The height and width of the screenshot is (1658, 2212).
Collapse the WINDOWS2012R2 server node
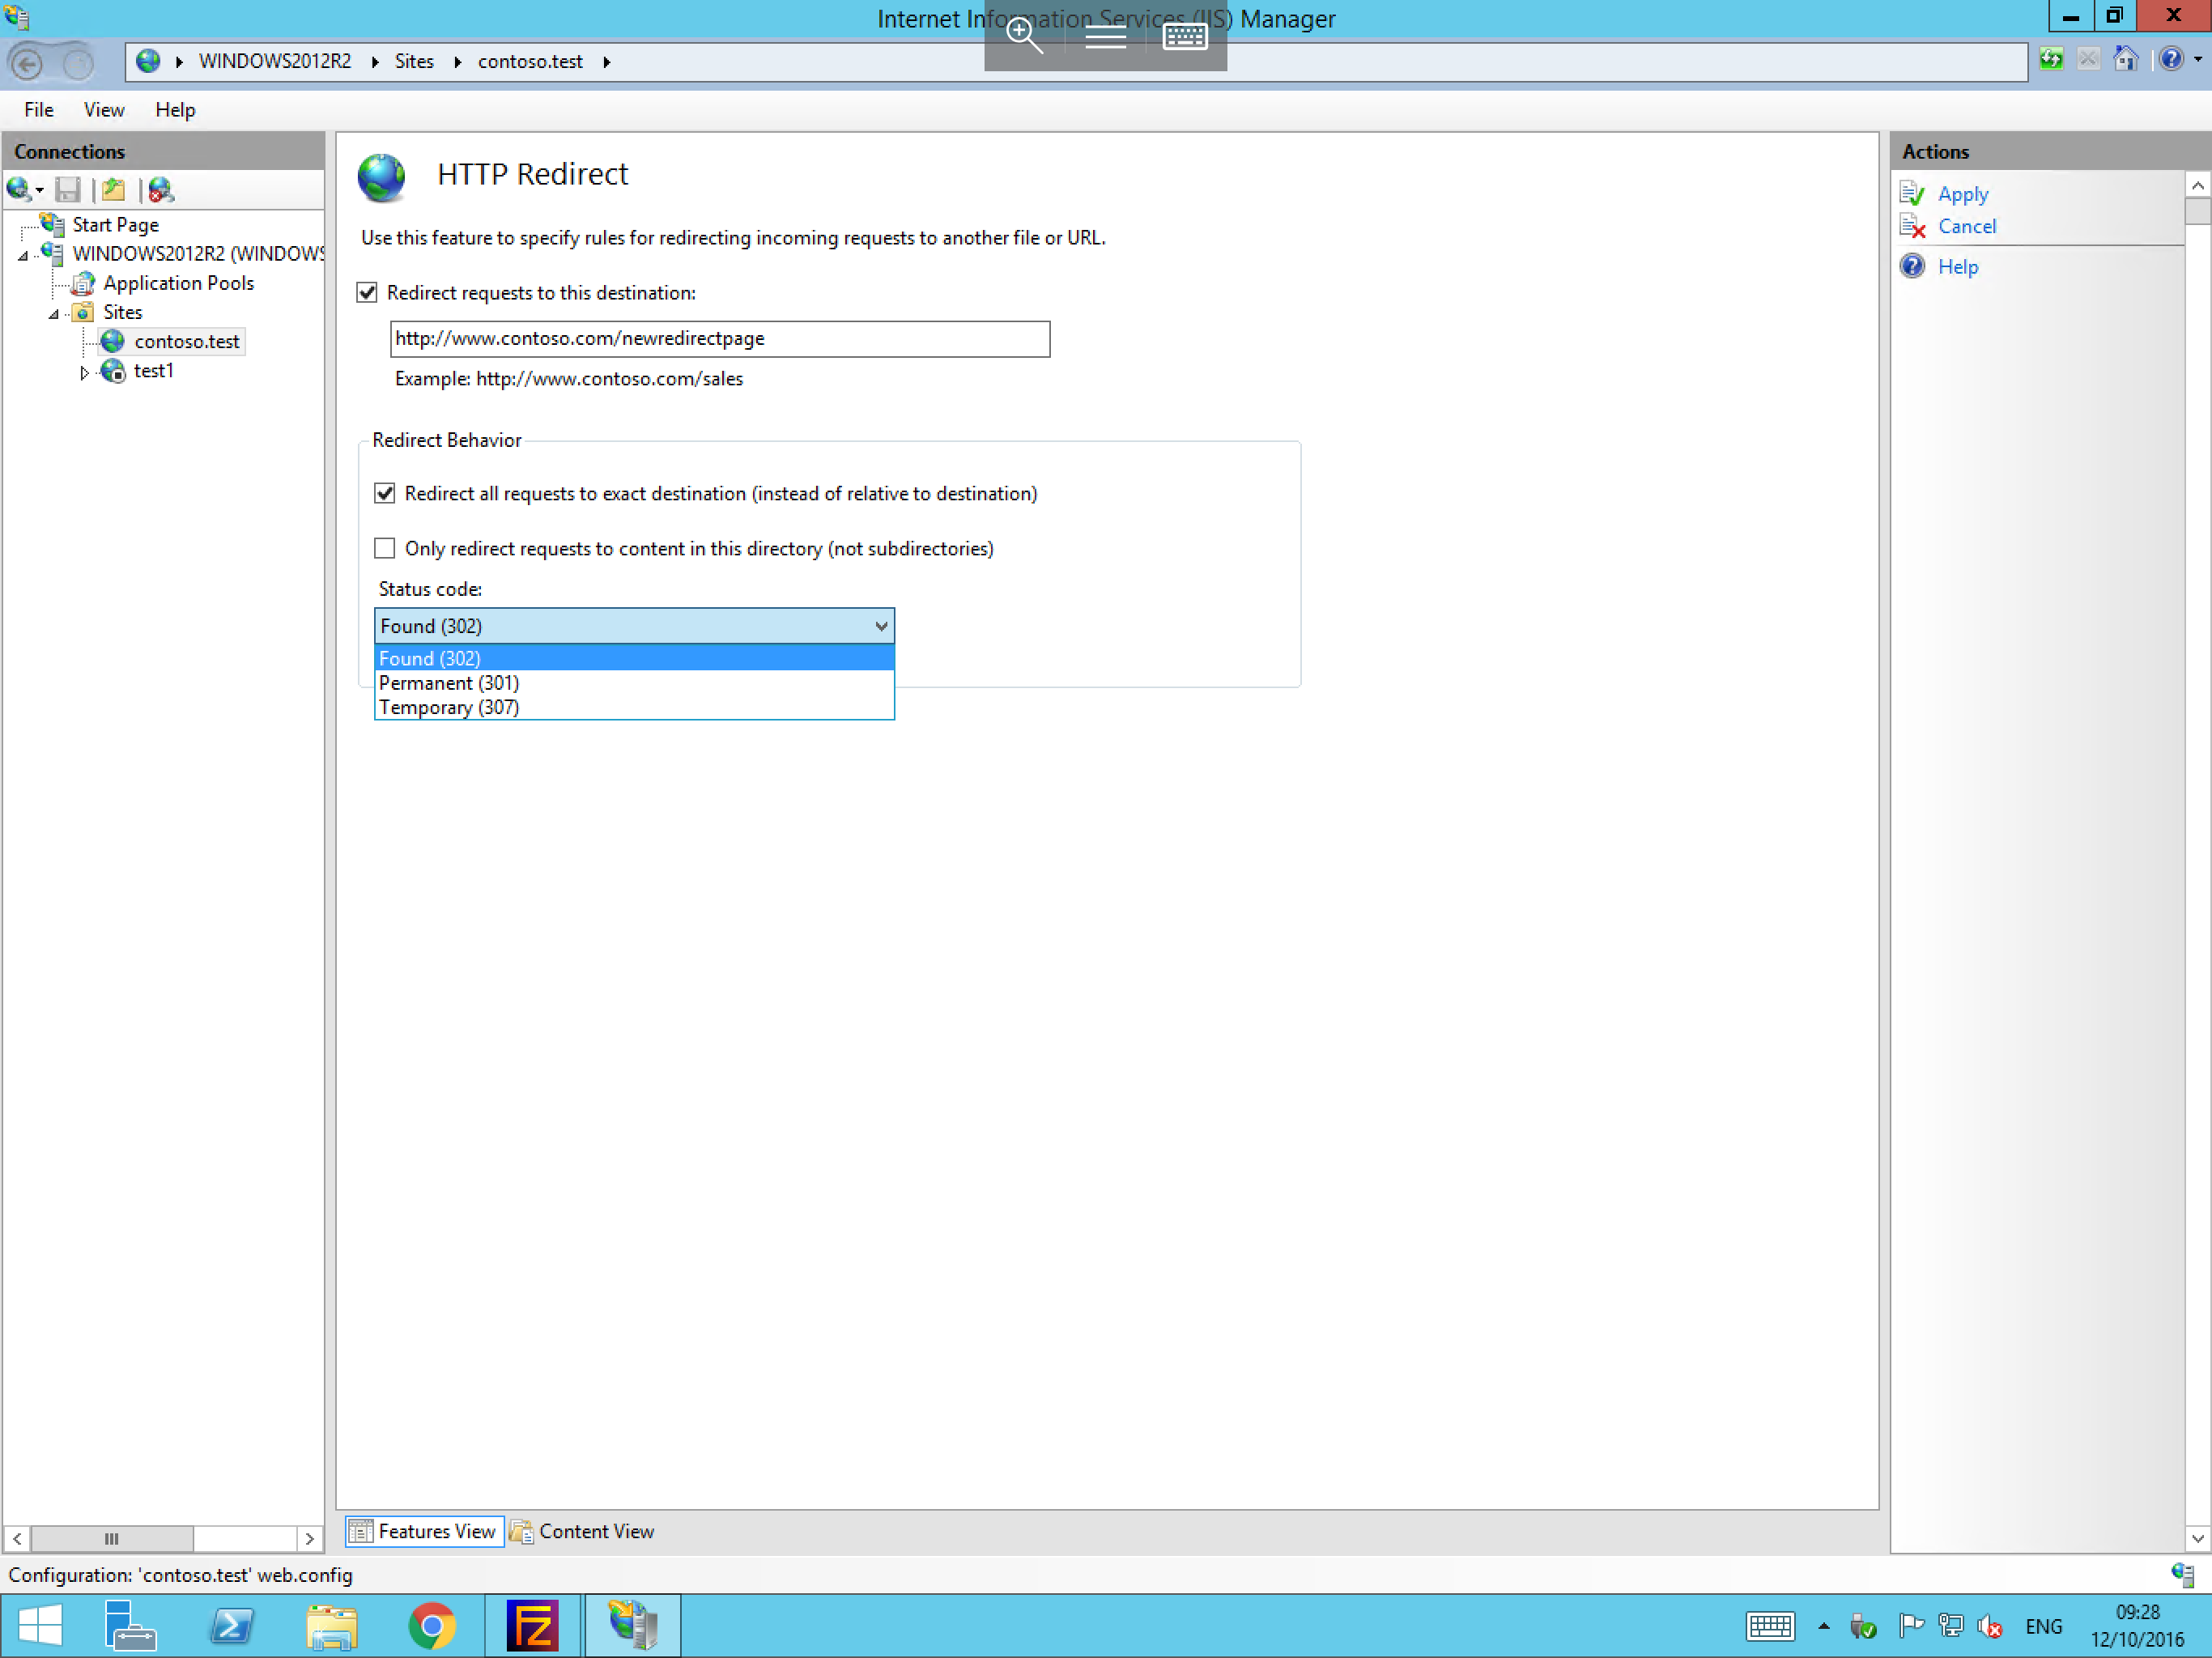point(23,255)
